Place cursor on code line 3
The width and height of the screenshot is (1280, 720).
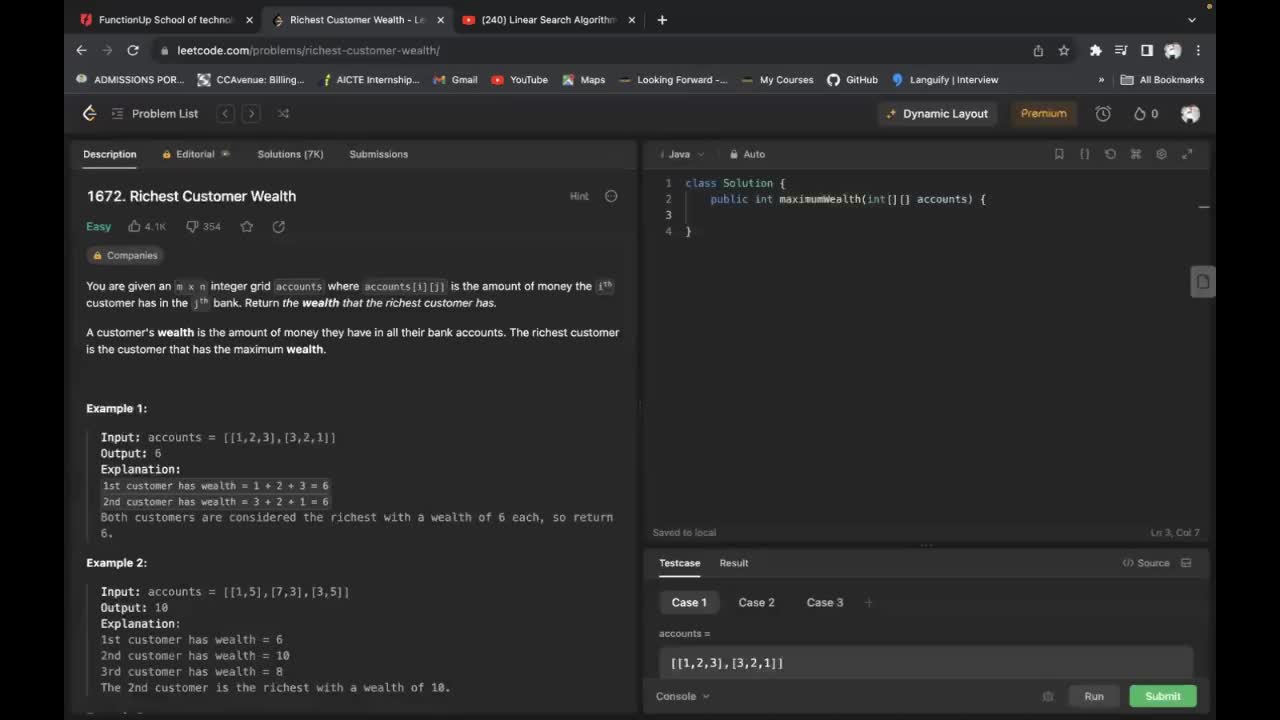pos(940,215)
